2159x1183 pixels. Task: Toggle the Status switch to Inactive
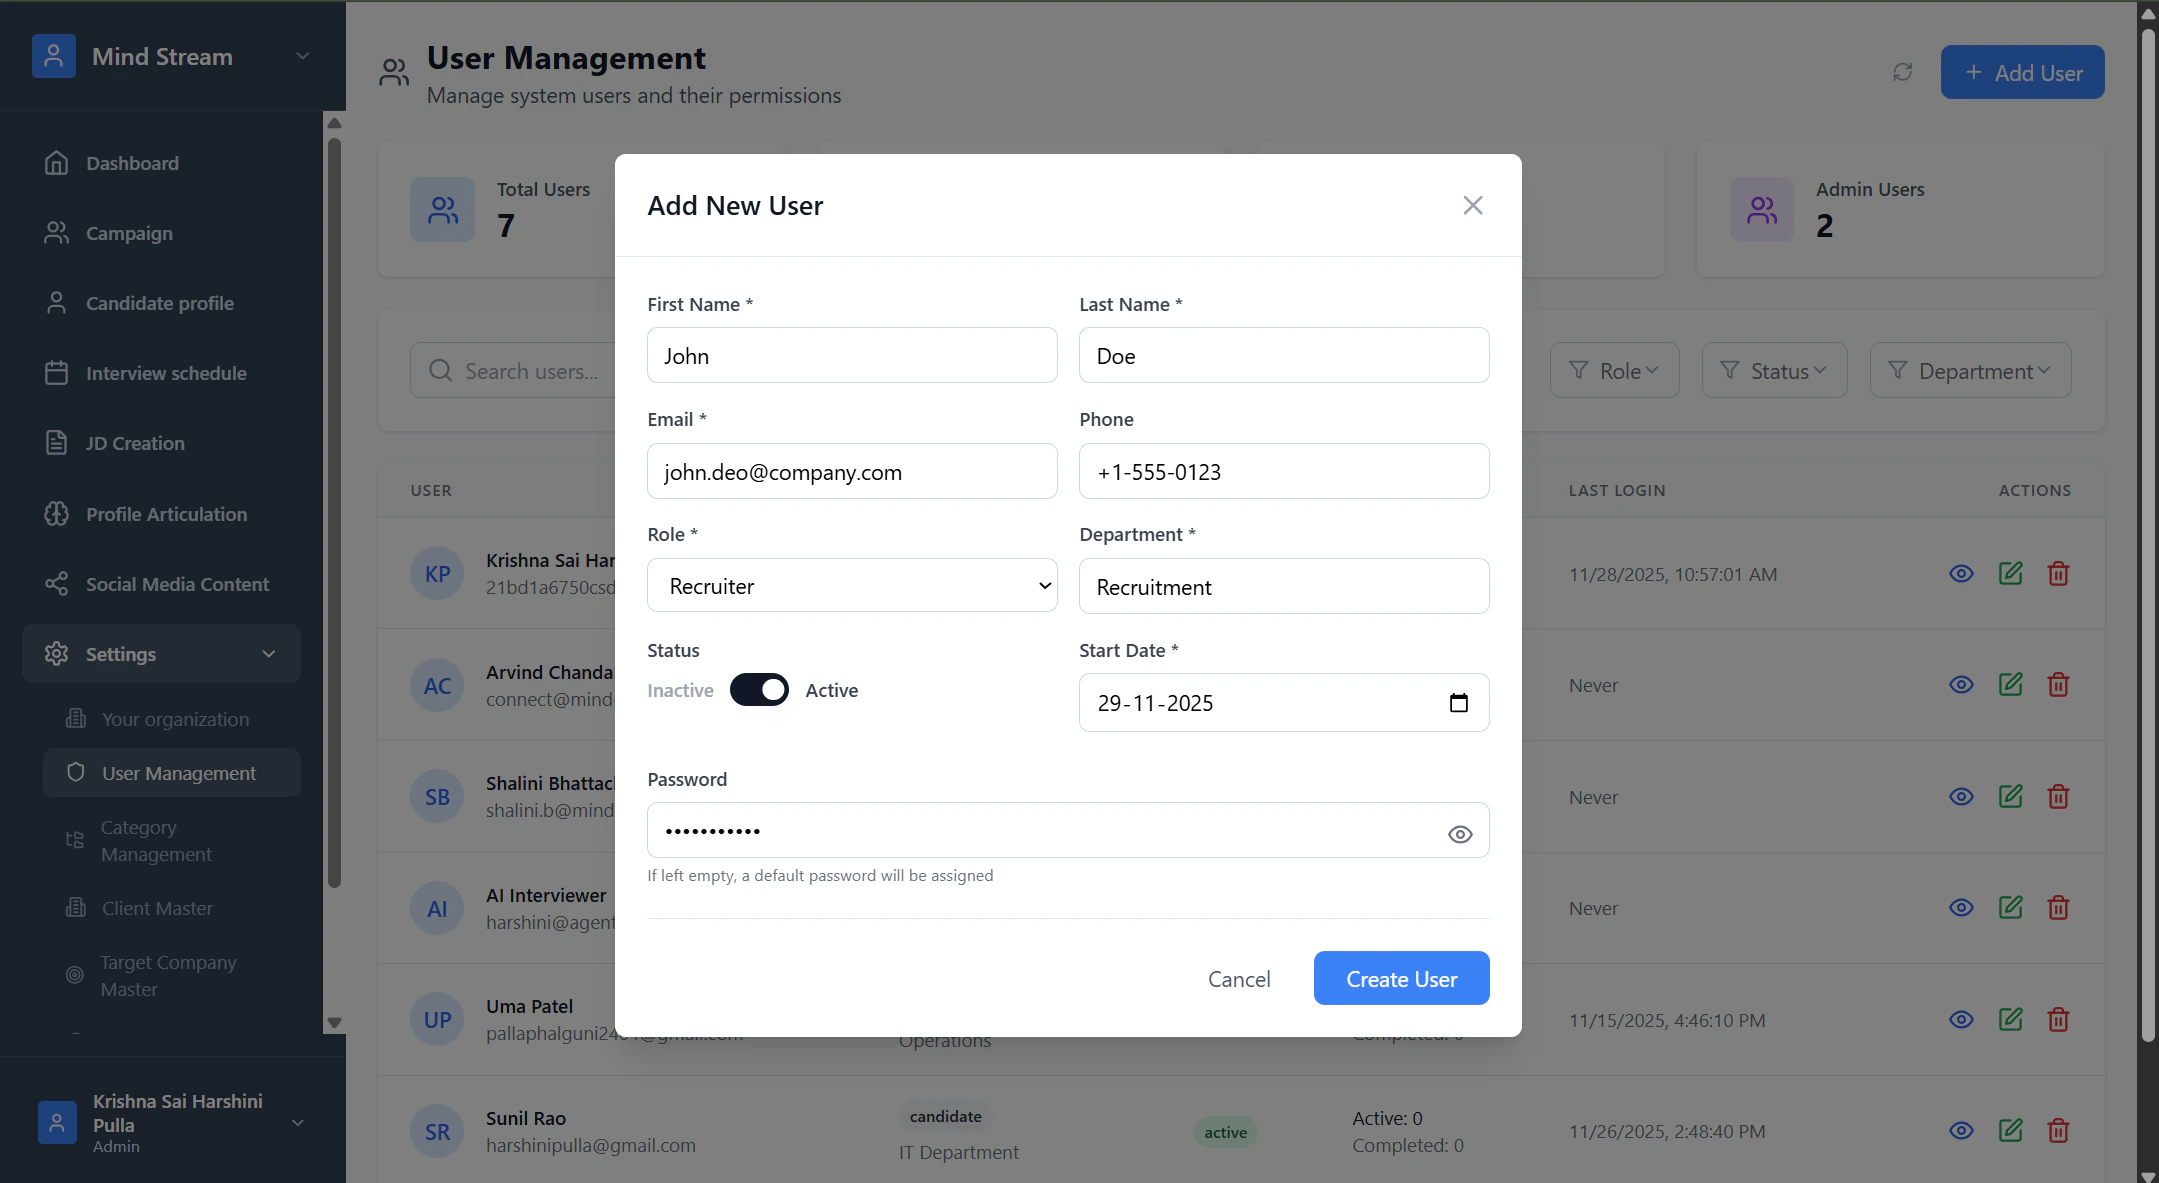point(759,690)
